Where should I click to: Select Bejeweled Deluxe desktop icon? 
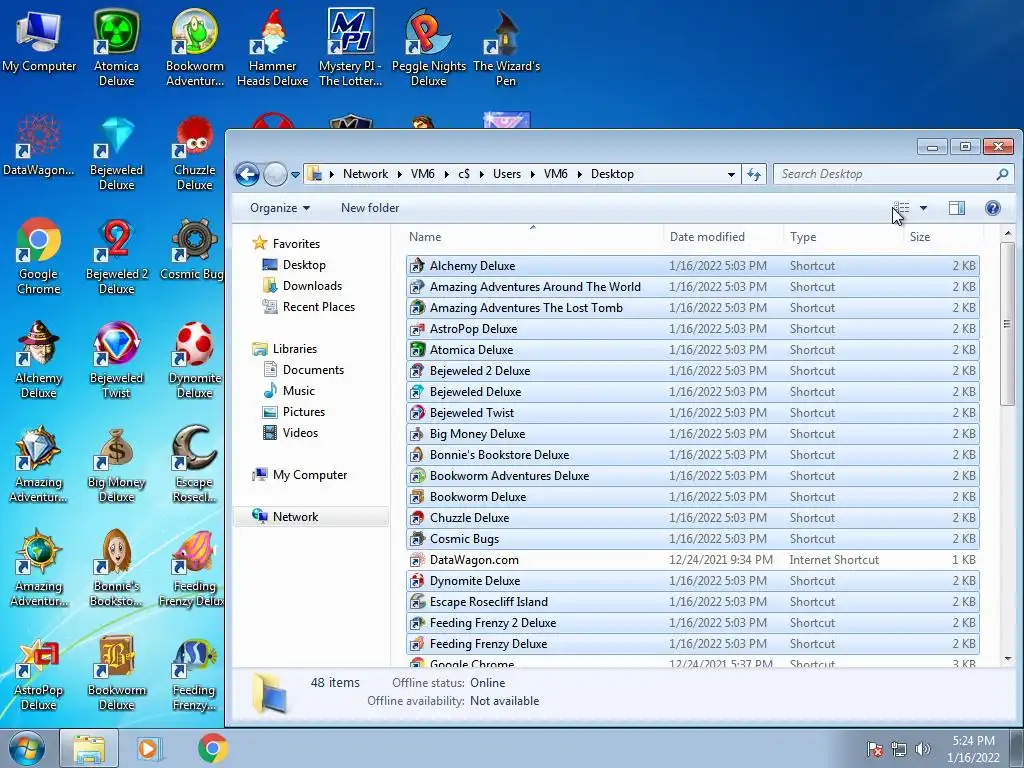click(116, 153)
